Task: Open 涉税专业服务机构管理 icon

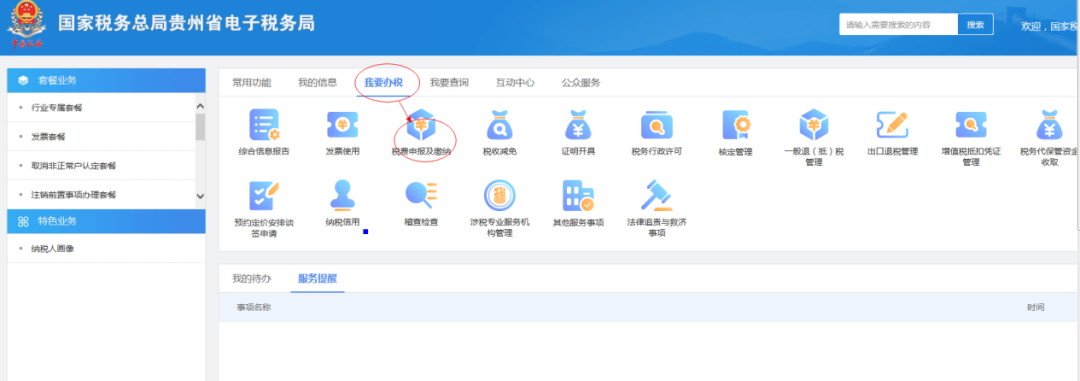Action: pos(499,196)
